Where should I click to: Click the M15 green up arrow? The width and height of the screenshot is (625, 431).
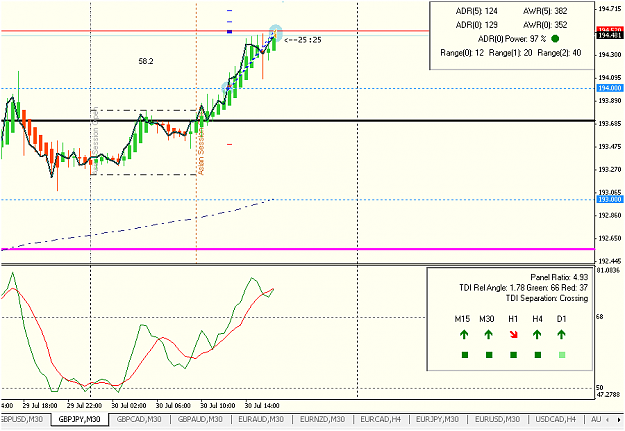pos(464,335)
